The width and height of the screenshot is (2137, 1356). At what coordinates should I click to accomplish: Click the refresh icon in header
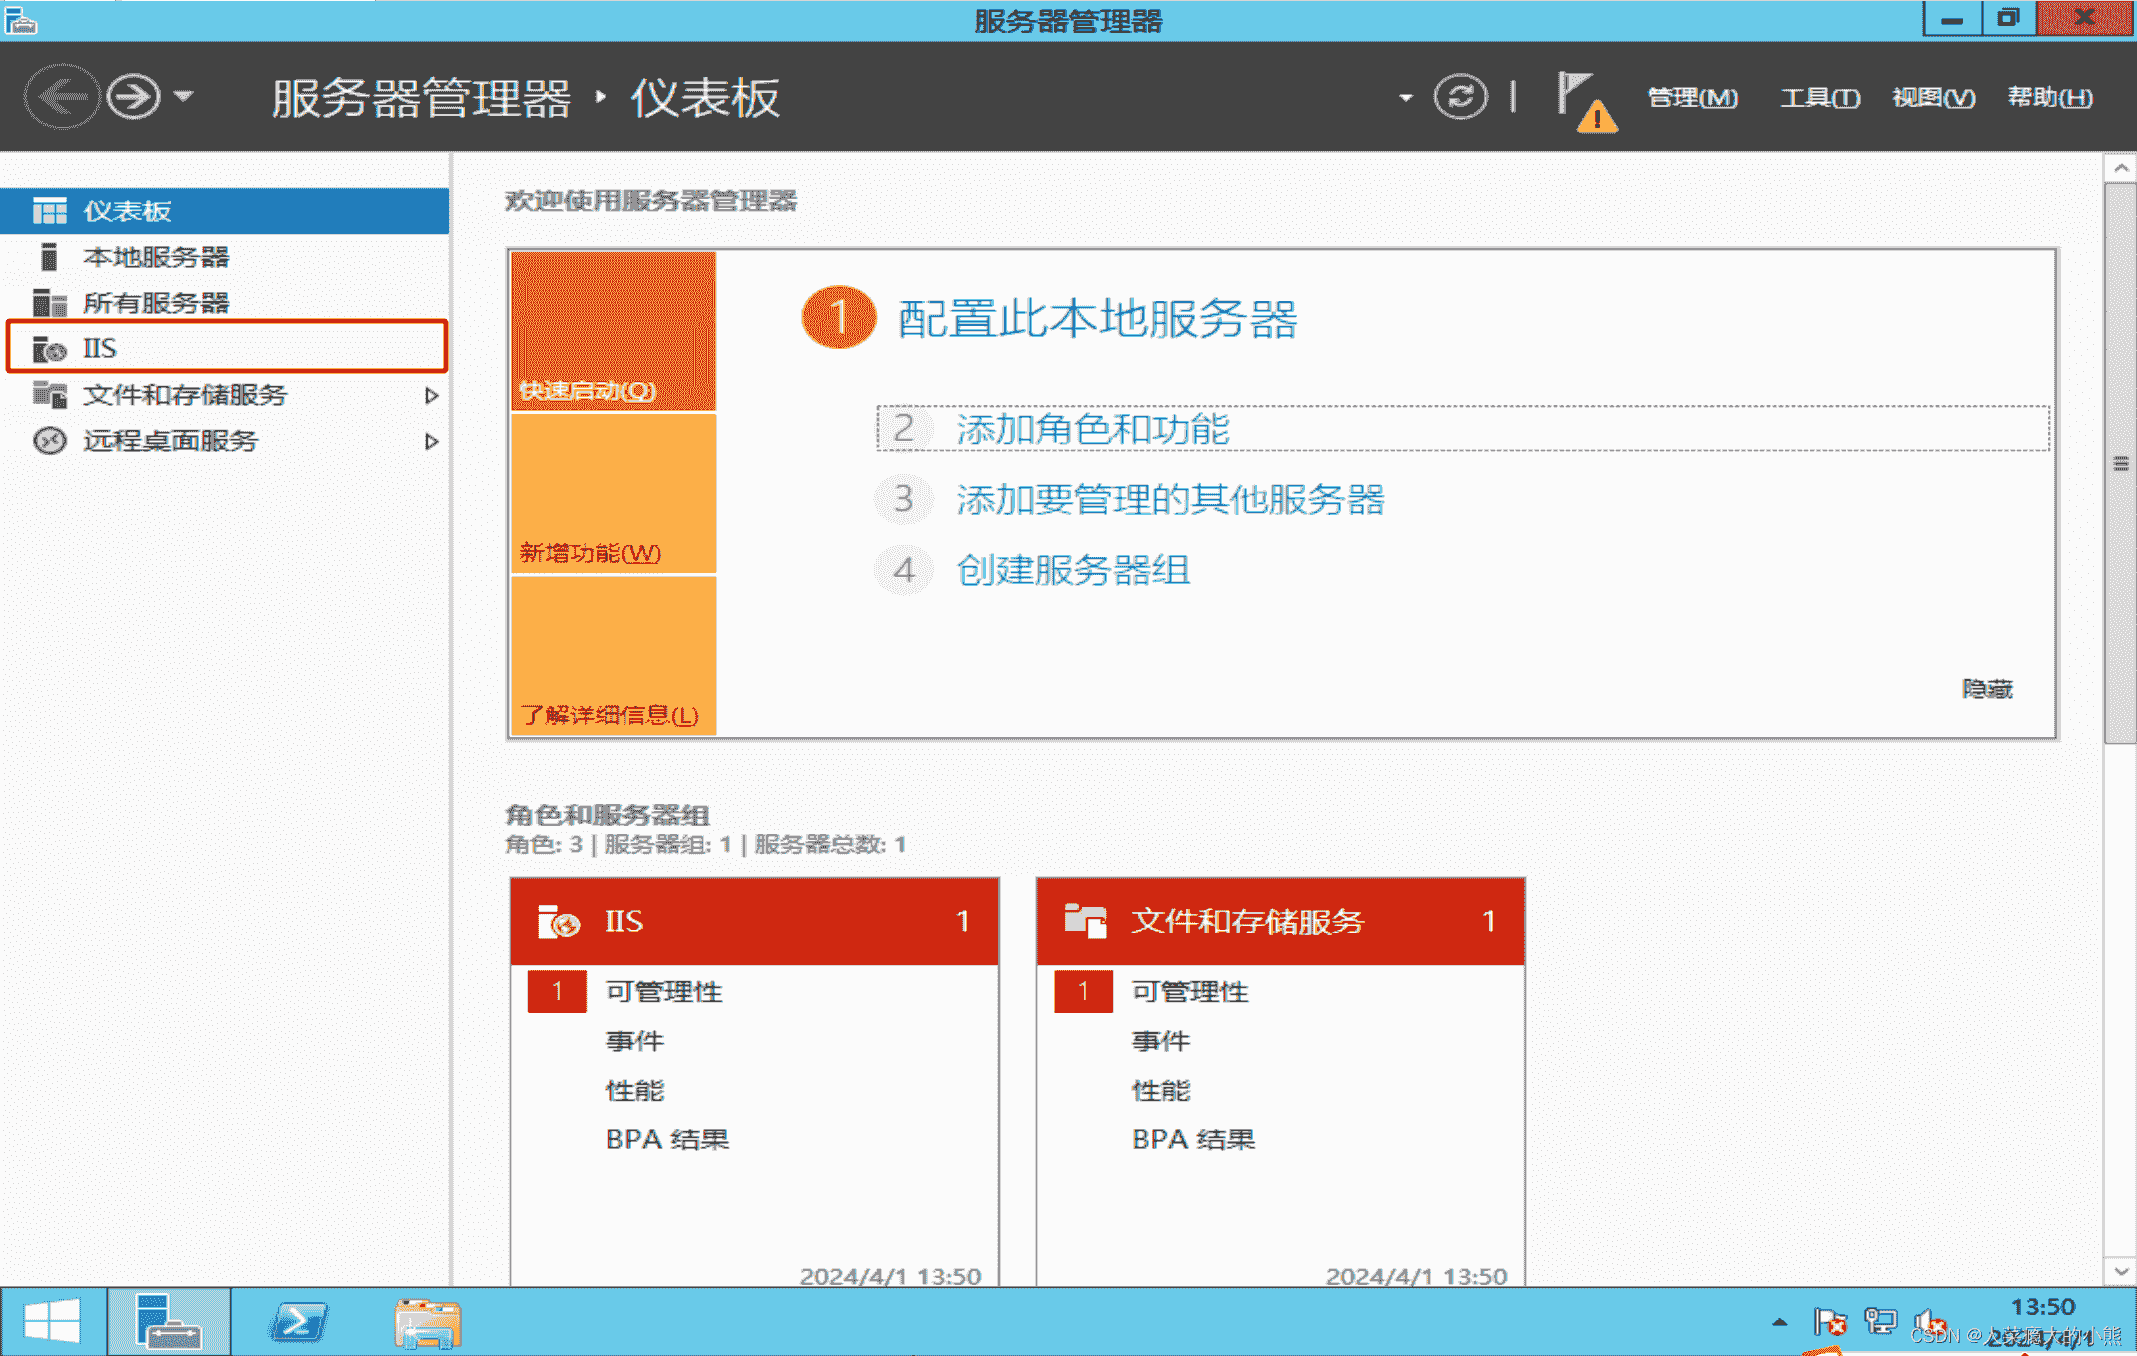point(1460,97)
